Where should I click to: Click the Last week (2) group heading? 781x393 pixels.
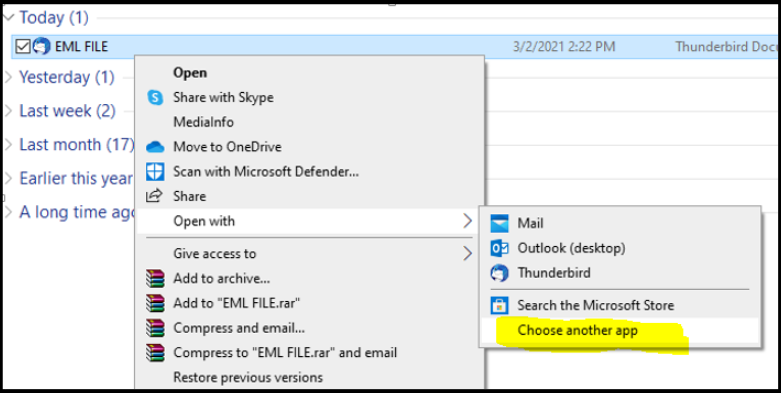[67, 111]
